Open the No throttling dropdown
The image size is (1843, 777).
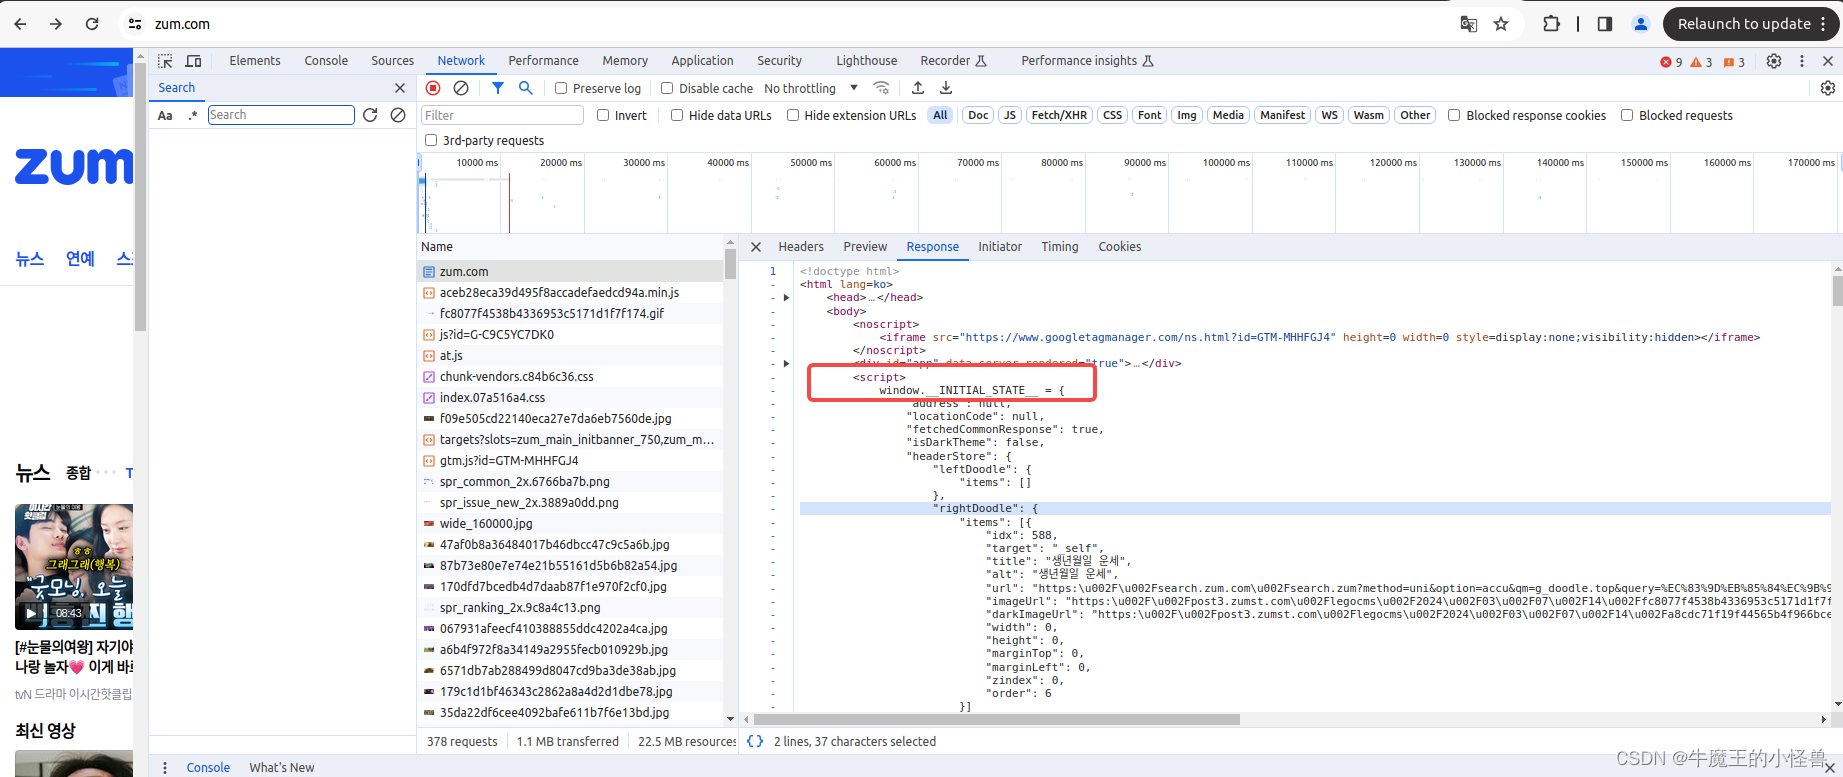tap(811, 88)
